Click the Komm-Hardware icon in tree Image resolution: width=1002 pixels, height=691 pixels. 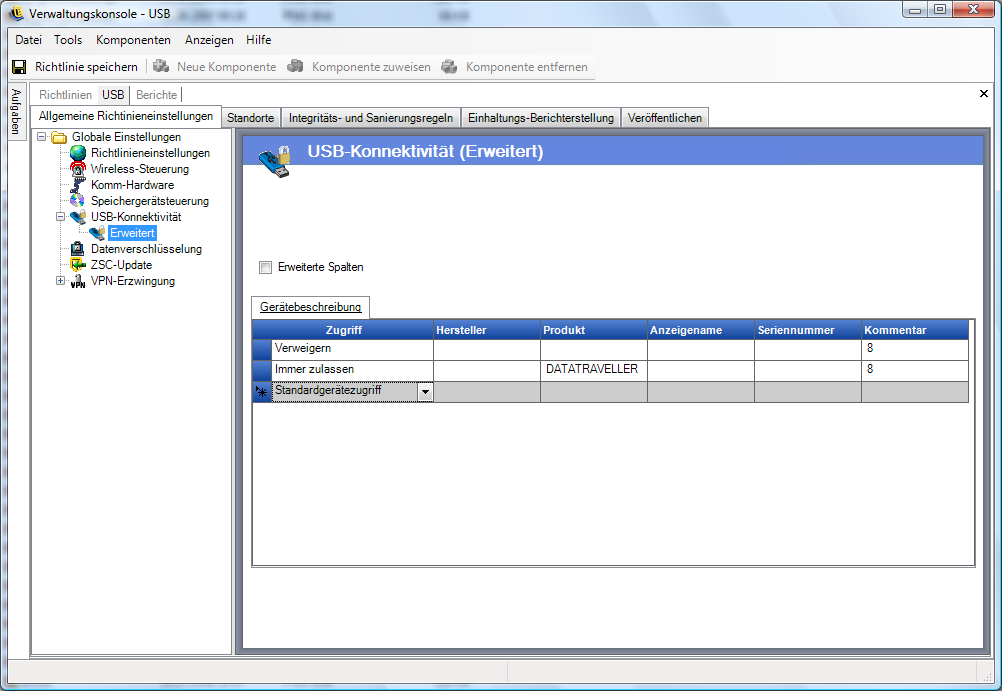78,185
